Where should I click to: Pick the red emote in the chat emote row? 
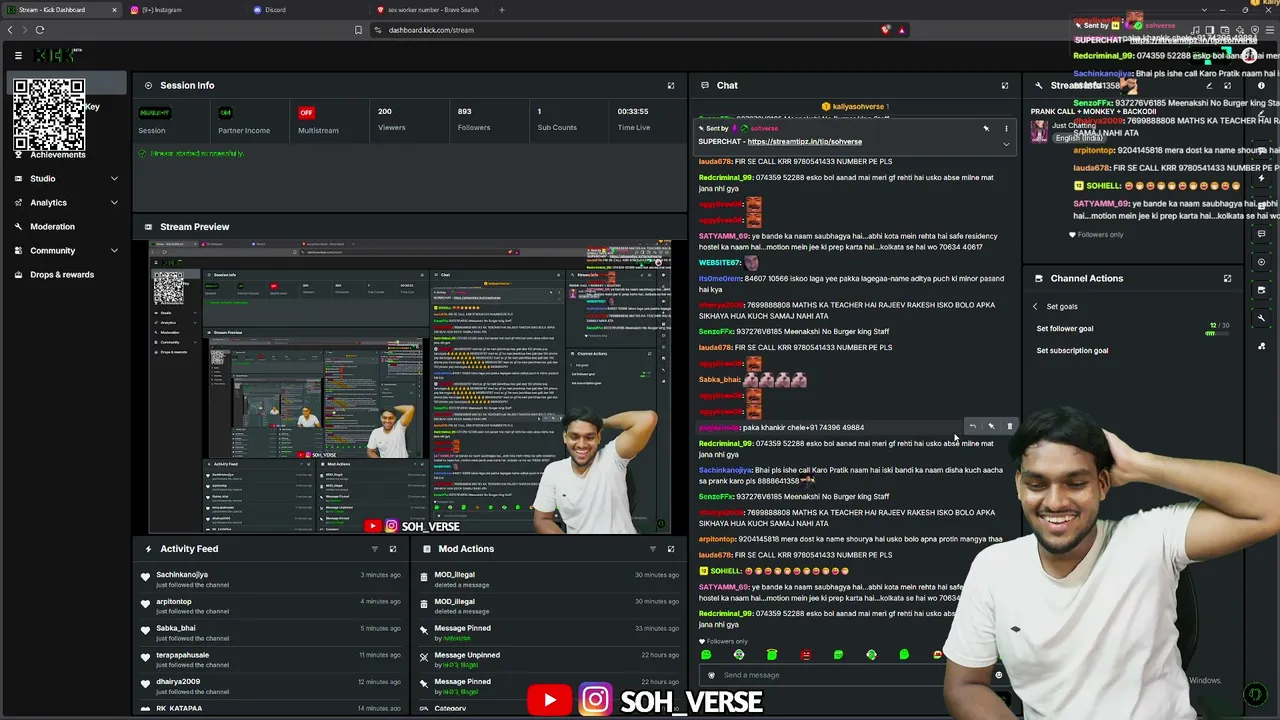[x=805, y=655]
